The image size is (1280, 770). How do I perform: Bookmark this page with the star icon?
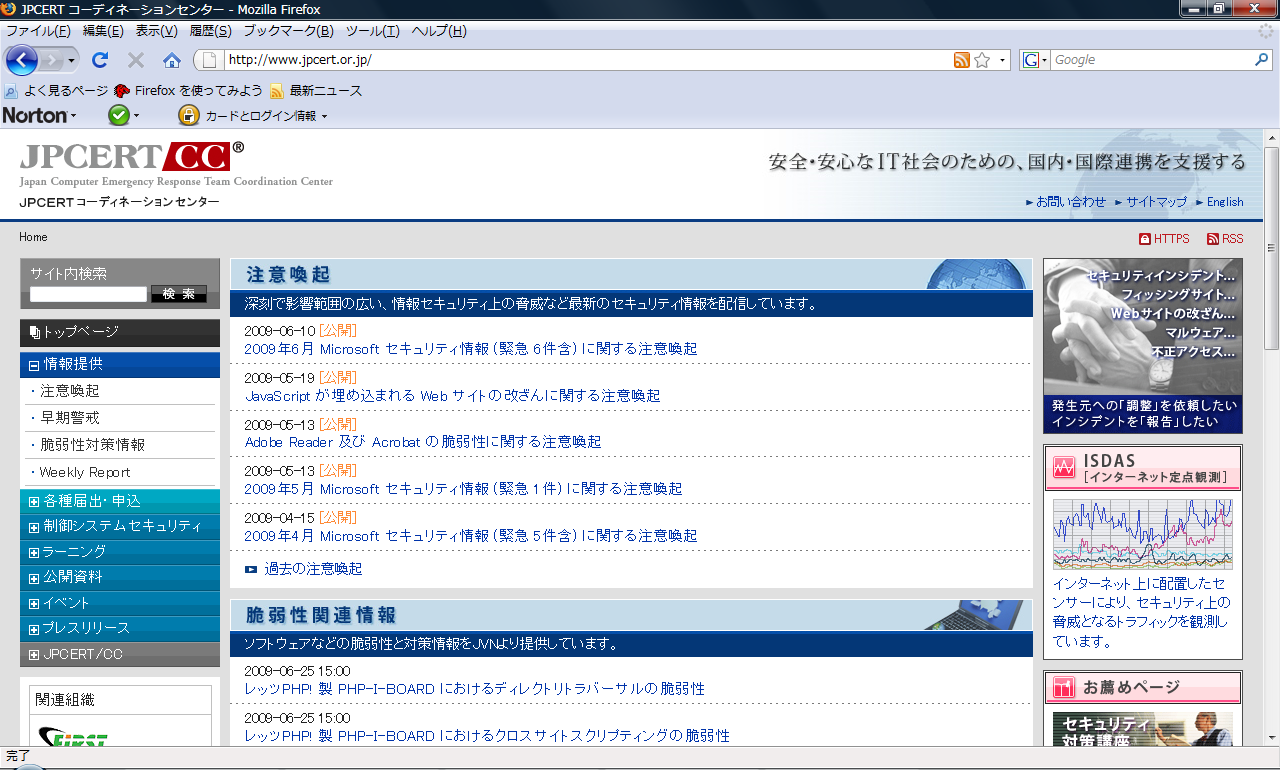(x=982, y=60)
